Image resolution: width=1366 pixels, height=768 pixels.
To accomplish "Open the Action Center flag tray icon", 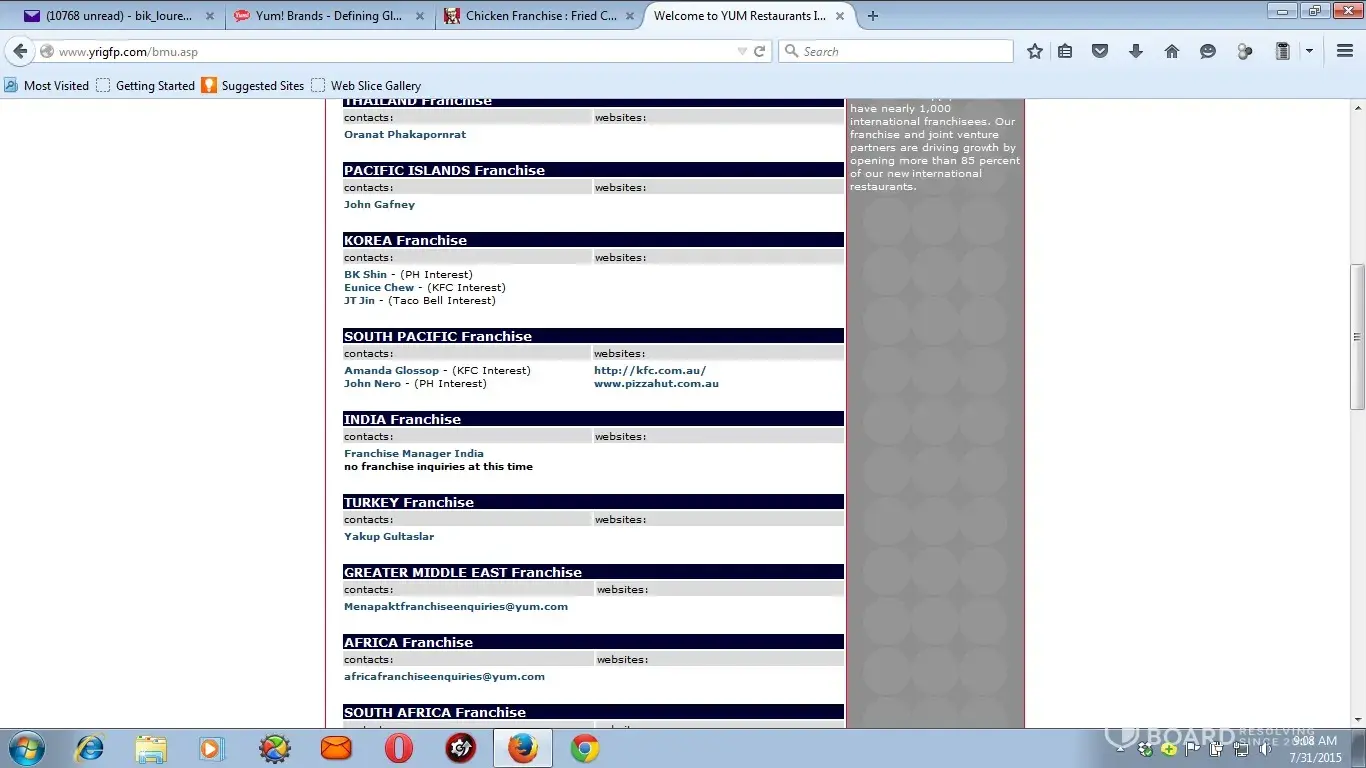I will click(1193, 749).
